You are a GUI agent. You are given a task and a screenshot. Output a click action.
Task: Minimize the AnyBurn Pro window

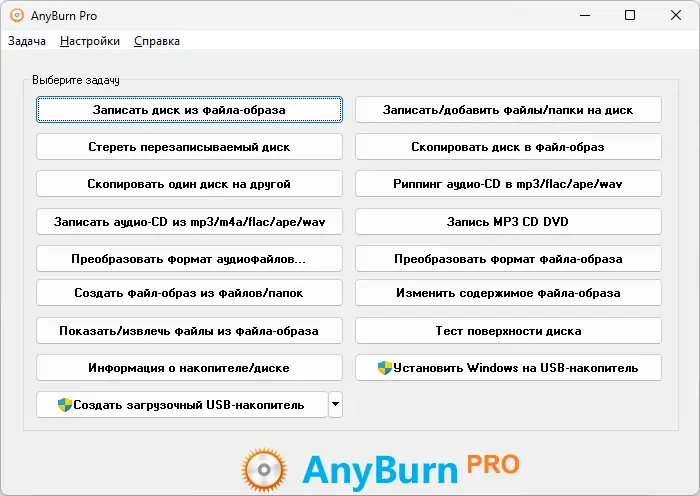pyautogui.click(x=585, y=15)
